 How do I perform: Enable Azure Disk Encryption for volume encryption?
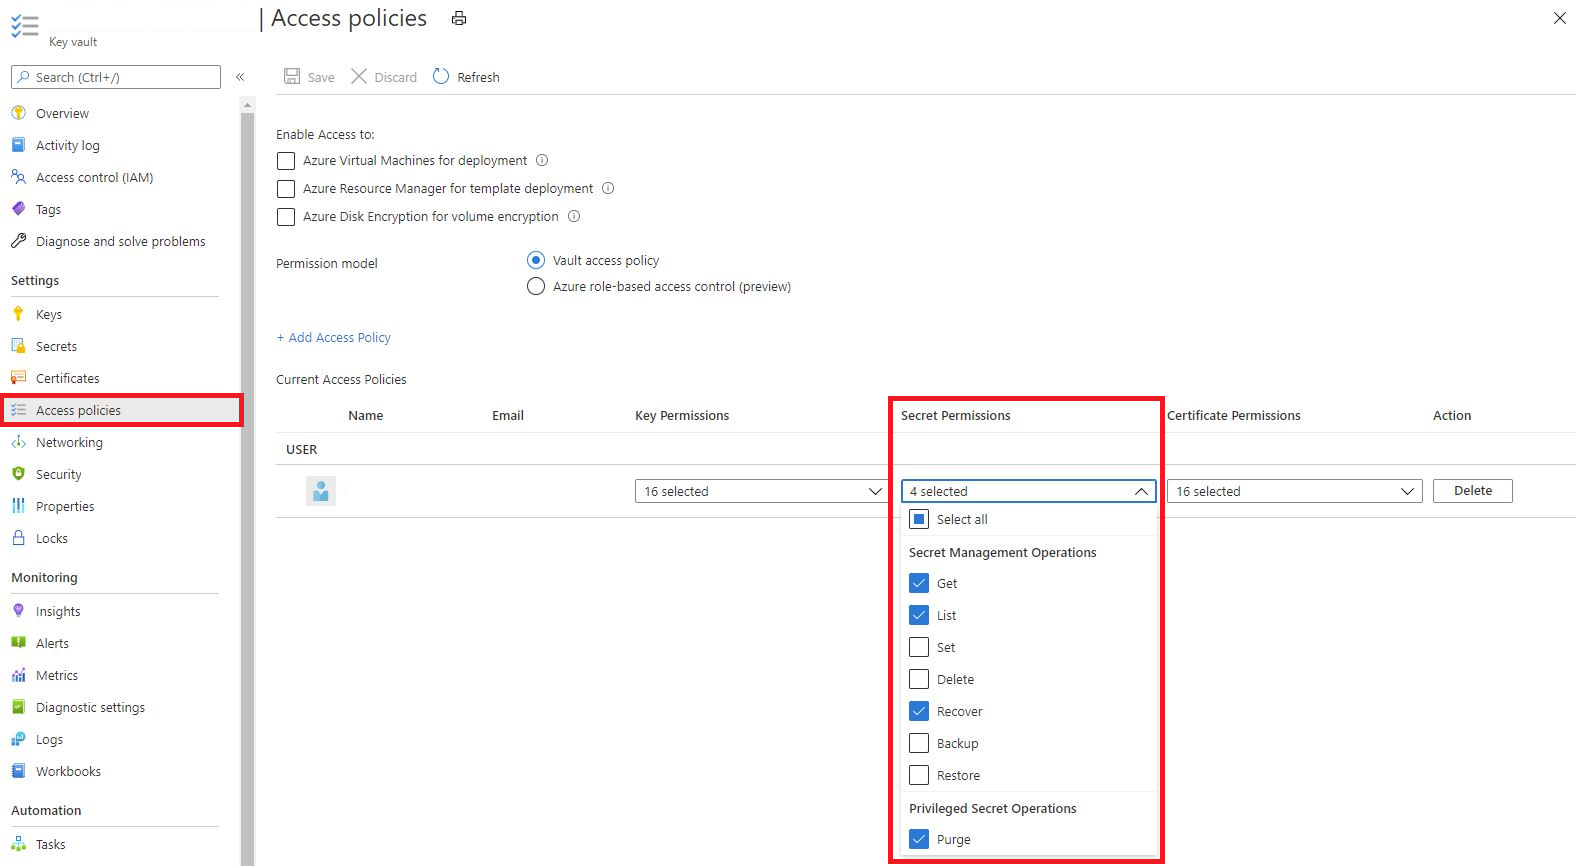click(x=286, y=217)
